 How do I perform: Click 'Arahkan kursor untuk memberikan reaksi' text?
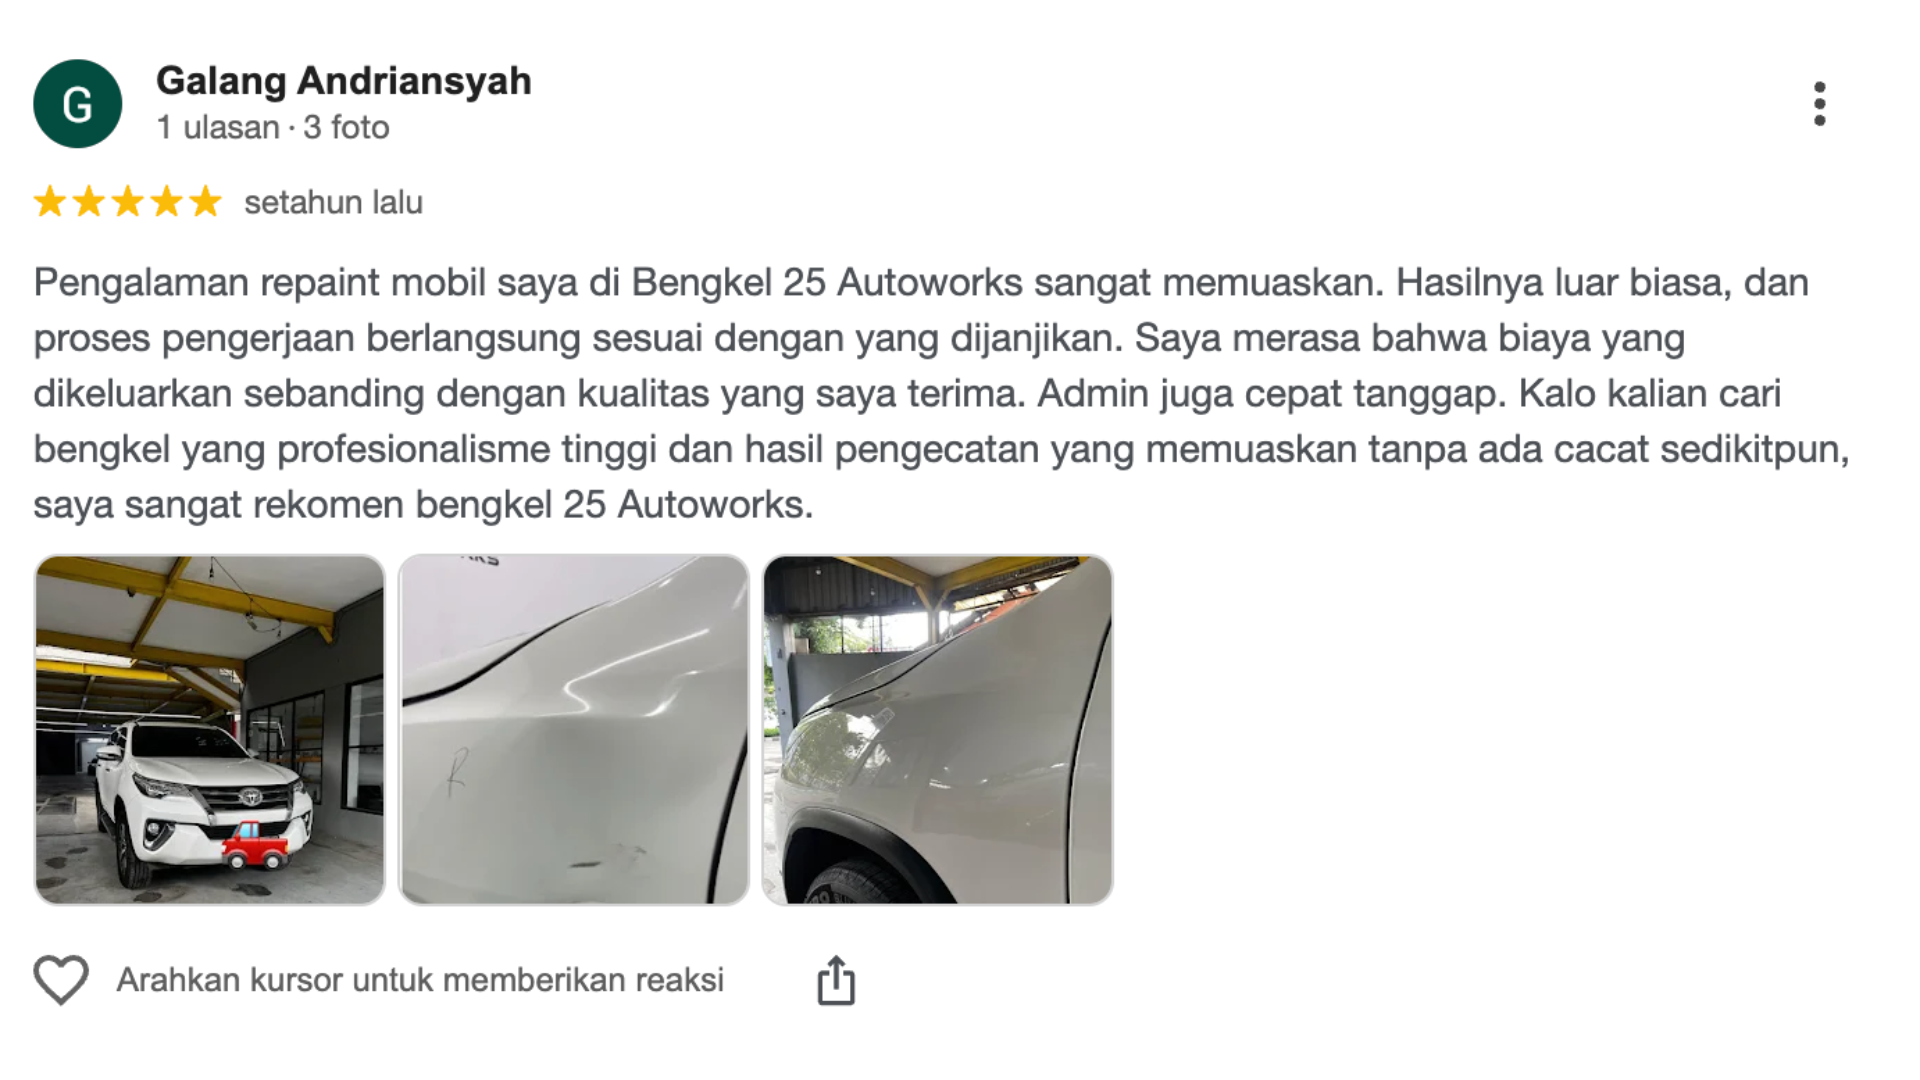click(420, 980)
